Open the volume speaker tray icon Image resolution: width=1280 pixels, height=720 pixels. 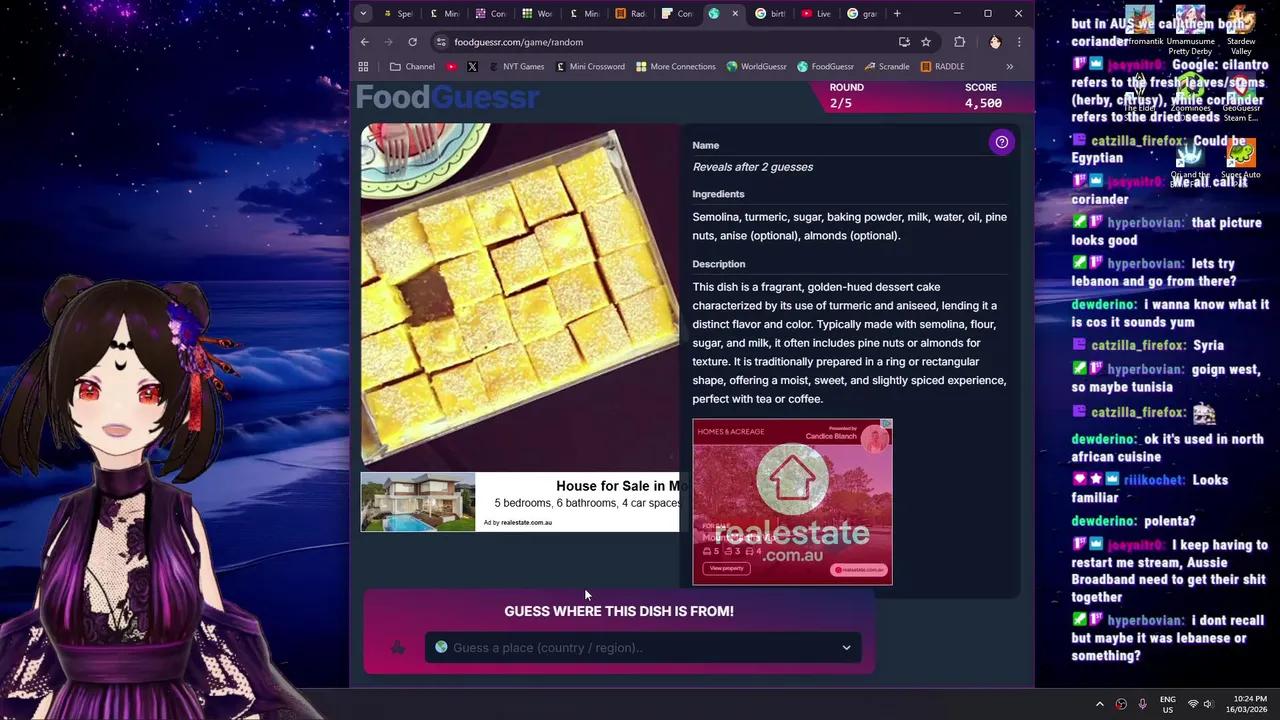(1208, 704)
